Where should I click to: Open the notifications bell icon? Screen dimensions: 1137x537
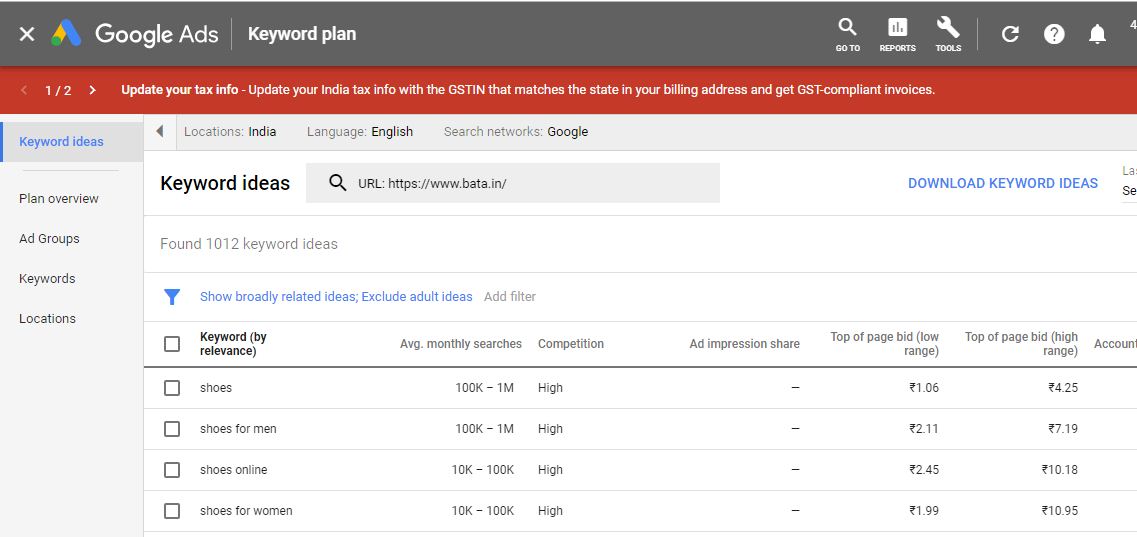(1097, 34)
